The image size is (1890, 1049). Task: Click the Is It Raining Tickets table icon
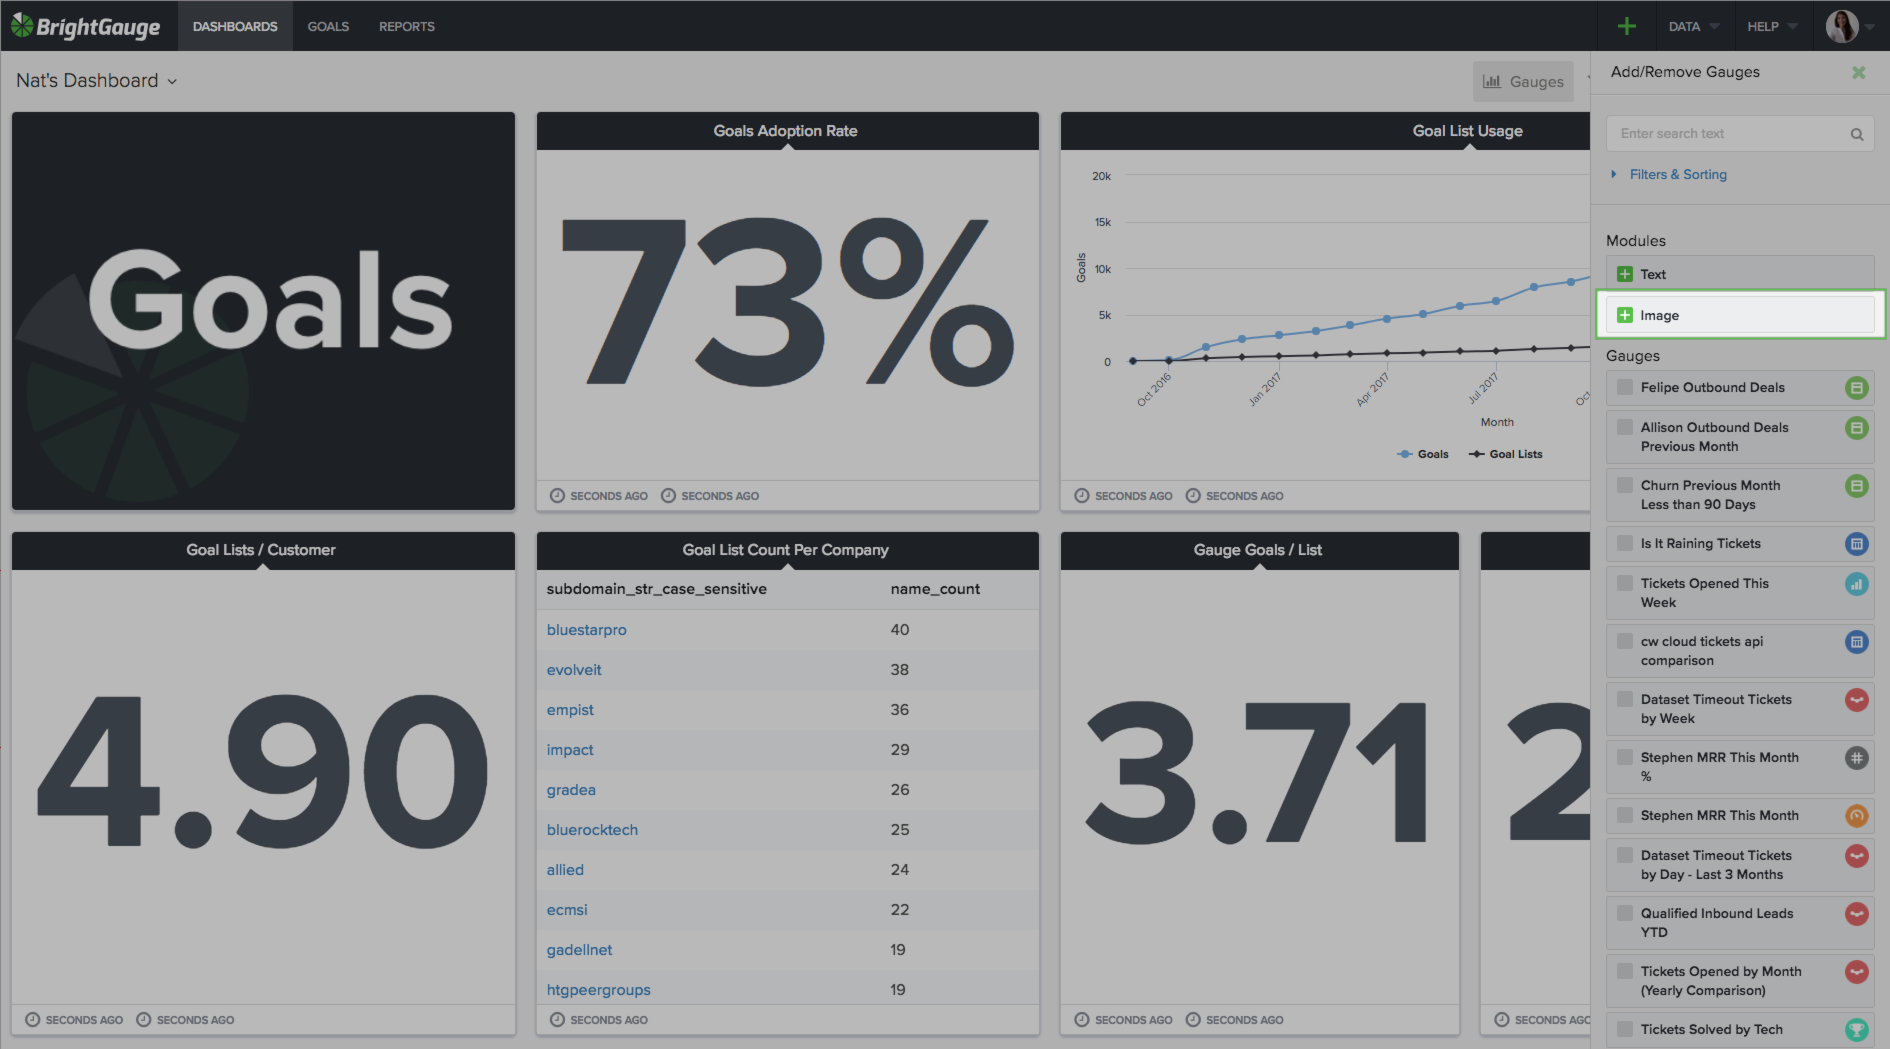[1857, 544]
